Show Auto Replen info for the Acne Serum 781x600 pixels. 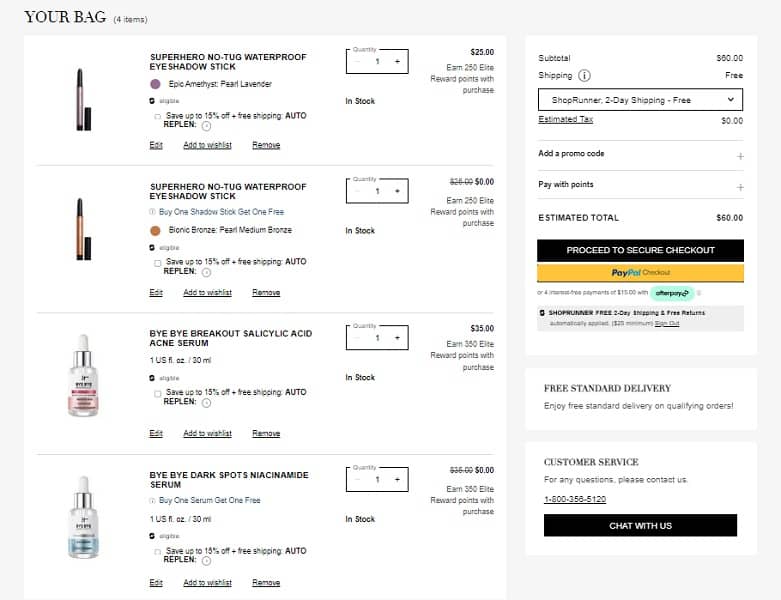[x=207, y=403]
